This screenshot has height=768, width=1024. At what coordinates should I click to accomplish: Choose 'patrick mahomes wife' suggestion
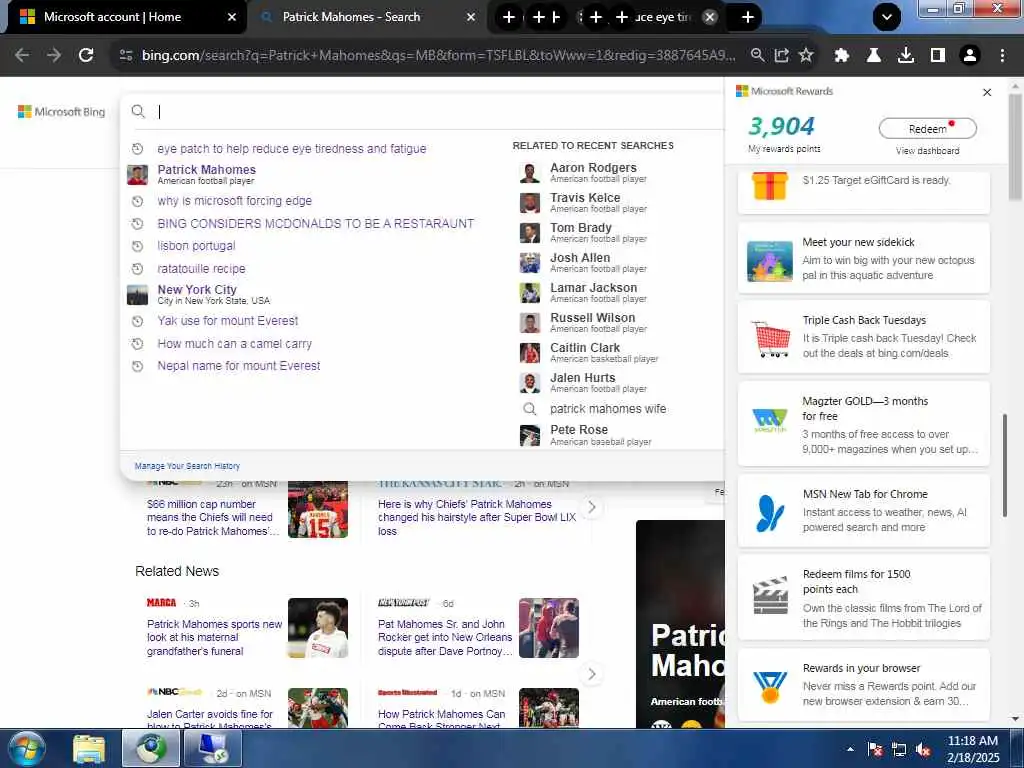click(x=608, y=409)
